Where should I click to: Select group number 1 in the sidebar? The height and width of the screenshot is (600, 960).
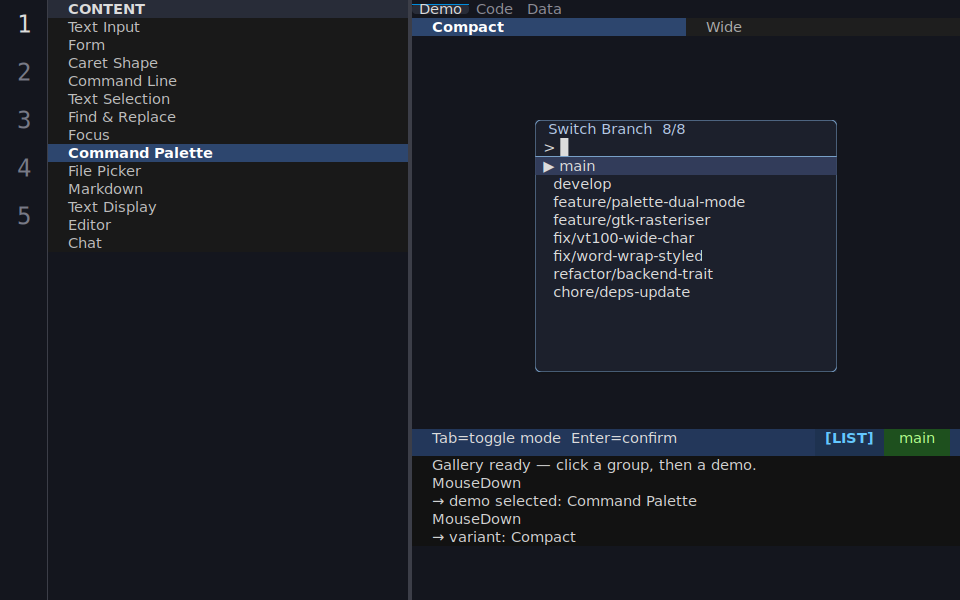(x=24, y=24)
